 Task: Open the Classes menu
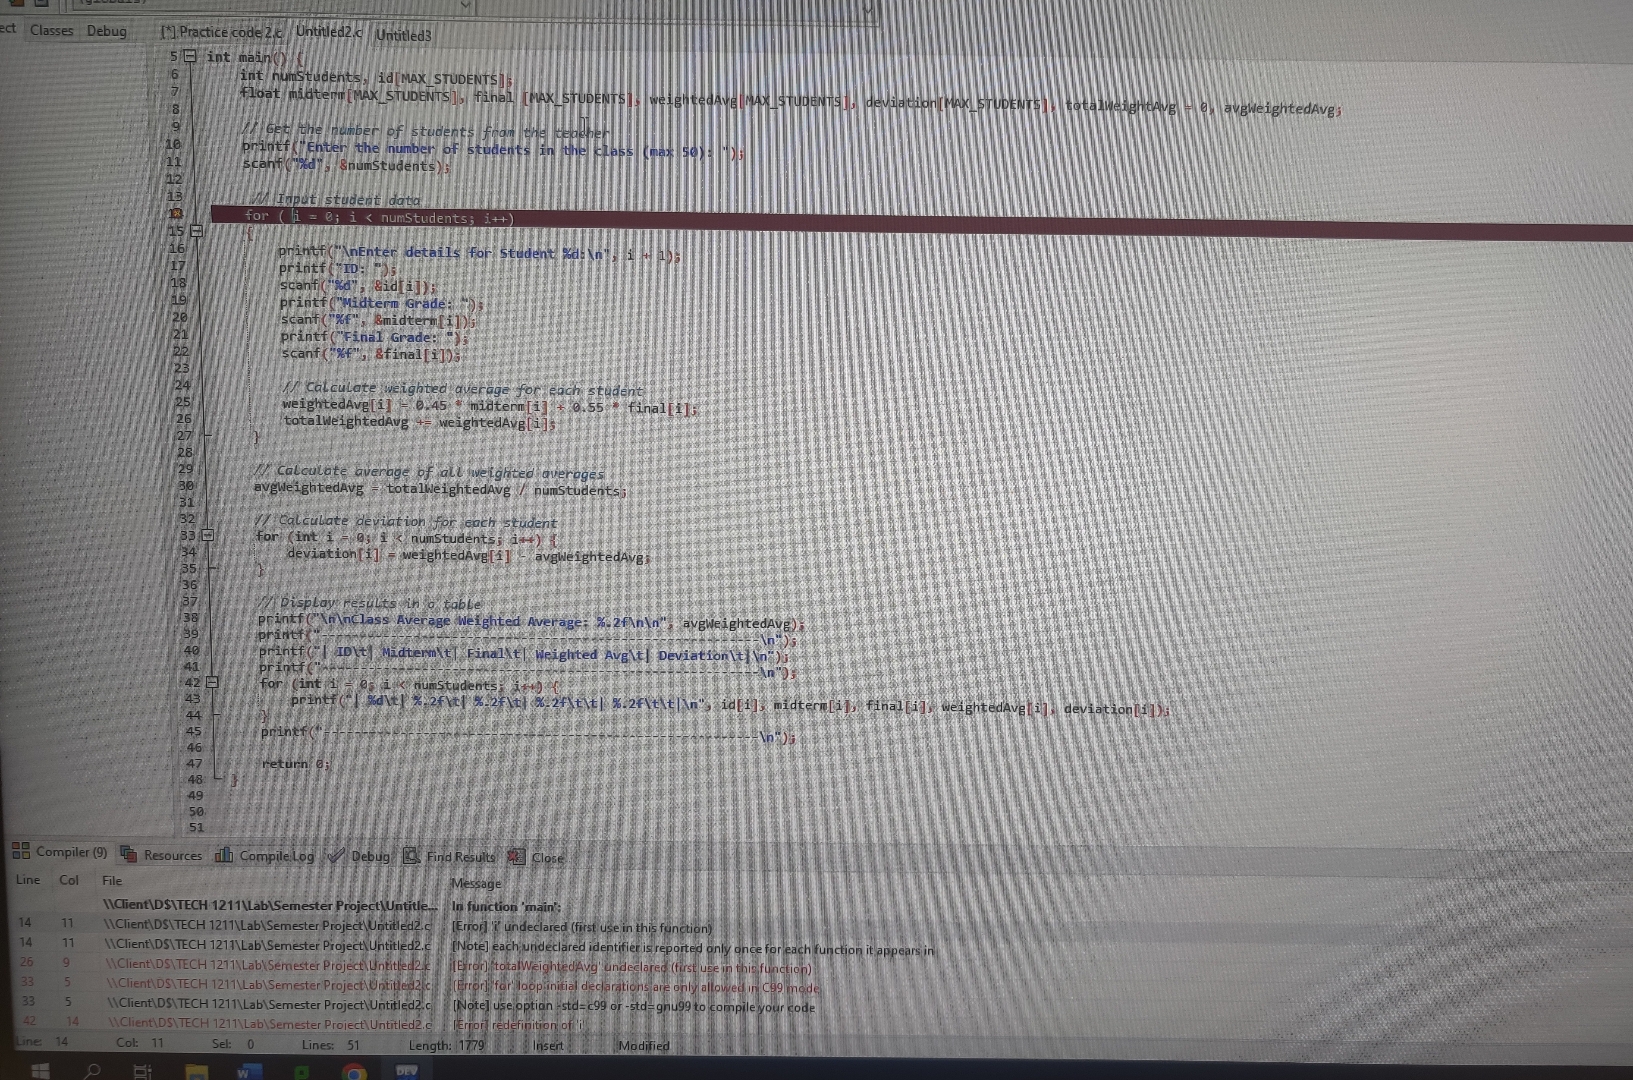(x=50, y=30)
